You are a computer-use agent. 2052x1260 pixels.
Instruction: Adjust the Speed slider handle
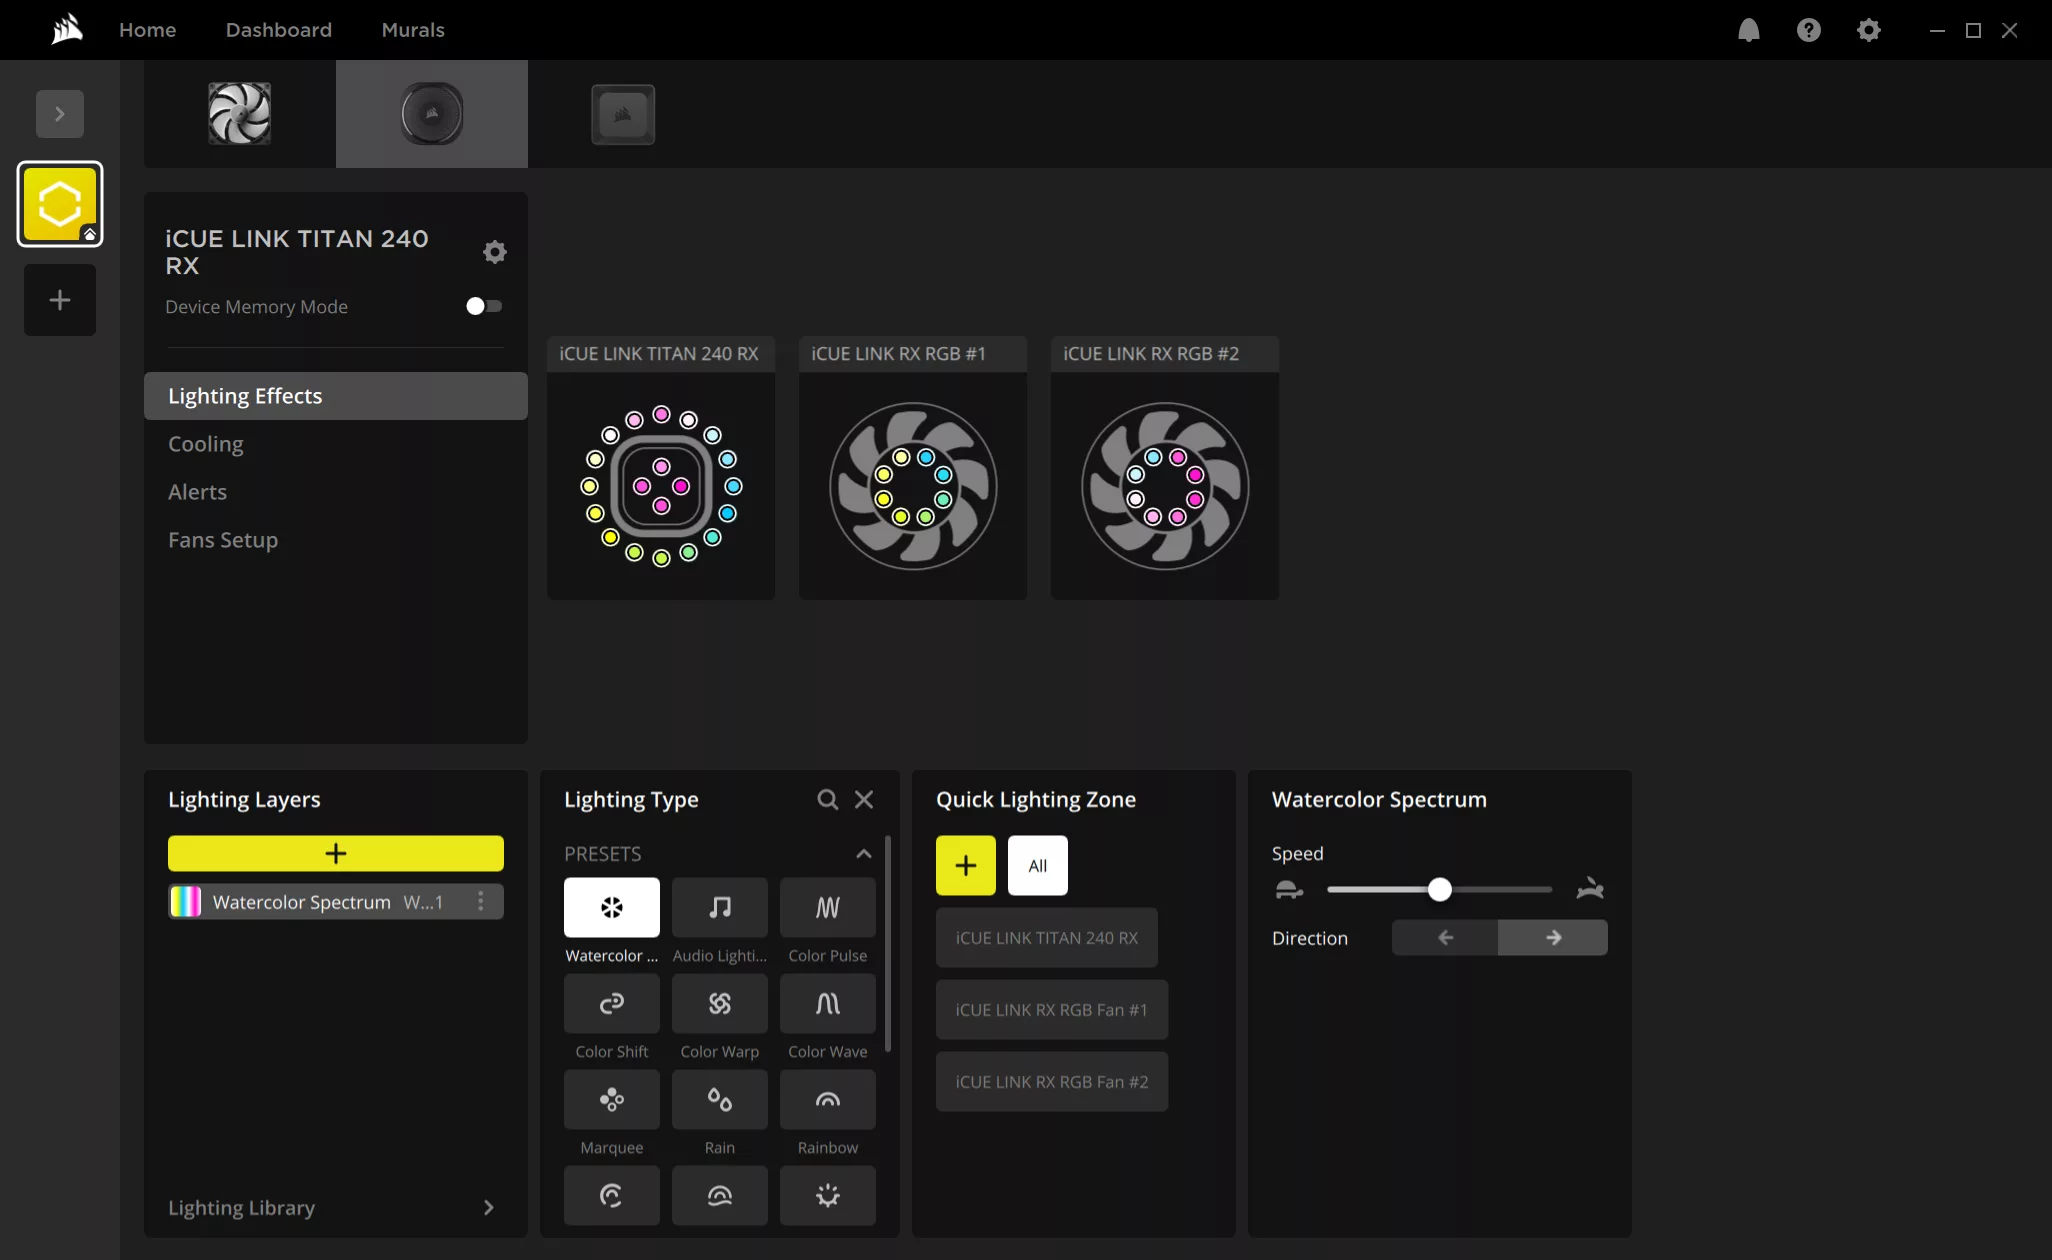click(1440, 890)
